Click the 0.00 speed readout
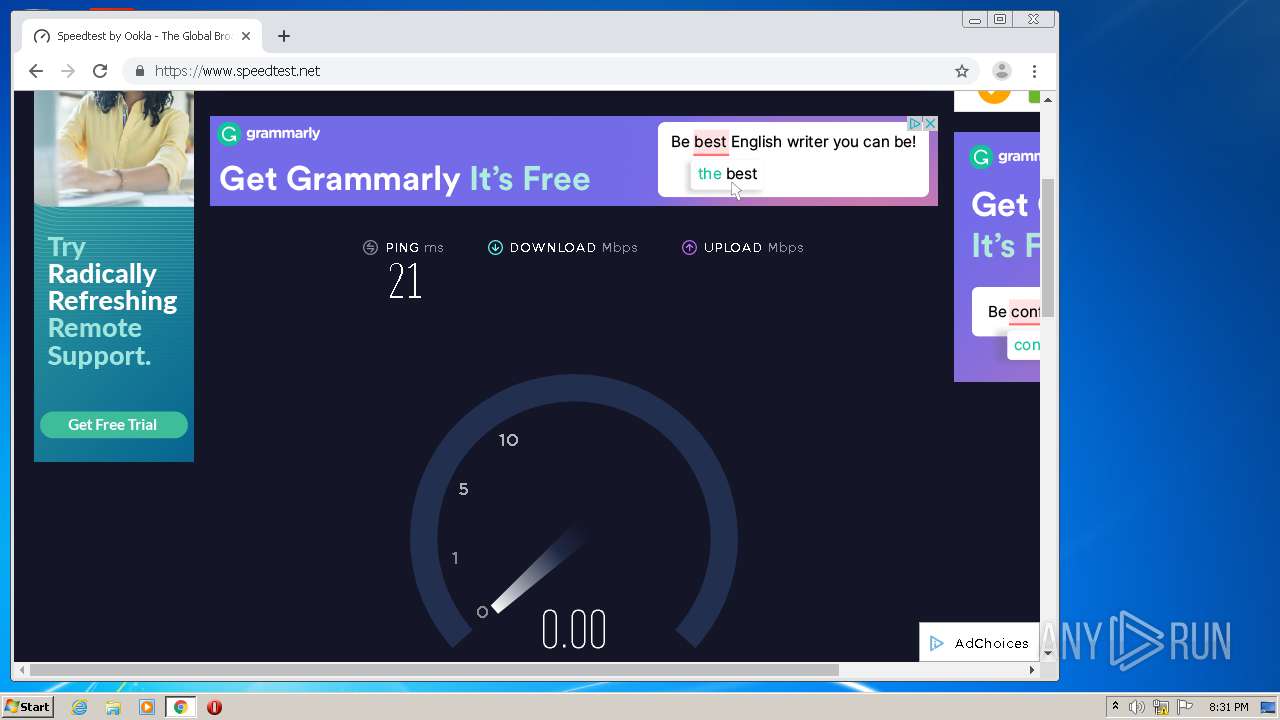Viewport: 1280px width, 720px height. coord(574,630)
